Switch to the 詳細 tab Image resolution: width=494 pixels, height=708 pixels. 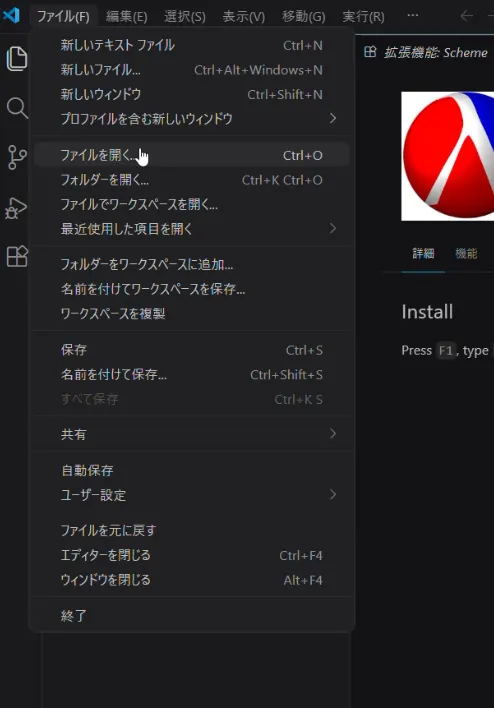click(423, 253)
